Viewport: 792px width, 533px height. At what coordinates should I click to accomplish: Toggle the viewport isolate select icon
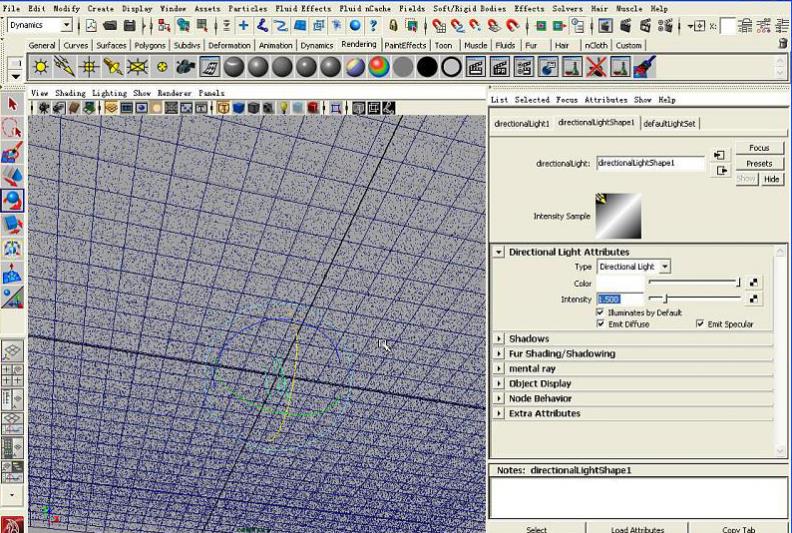[335, 108]
